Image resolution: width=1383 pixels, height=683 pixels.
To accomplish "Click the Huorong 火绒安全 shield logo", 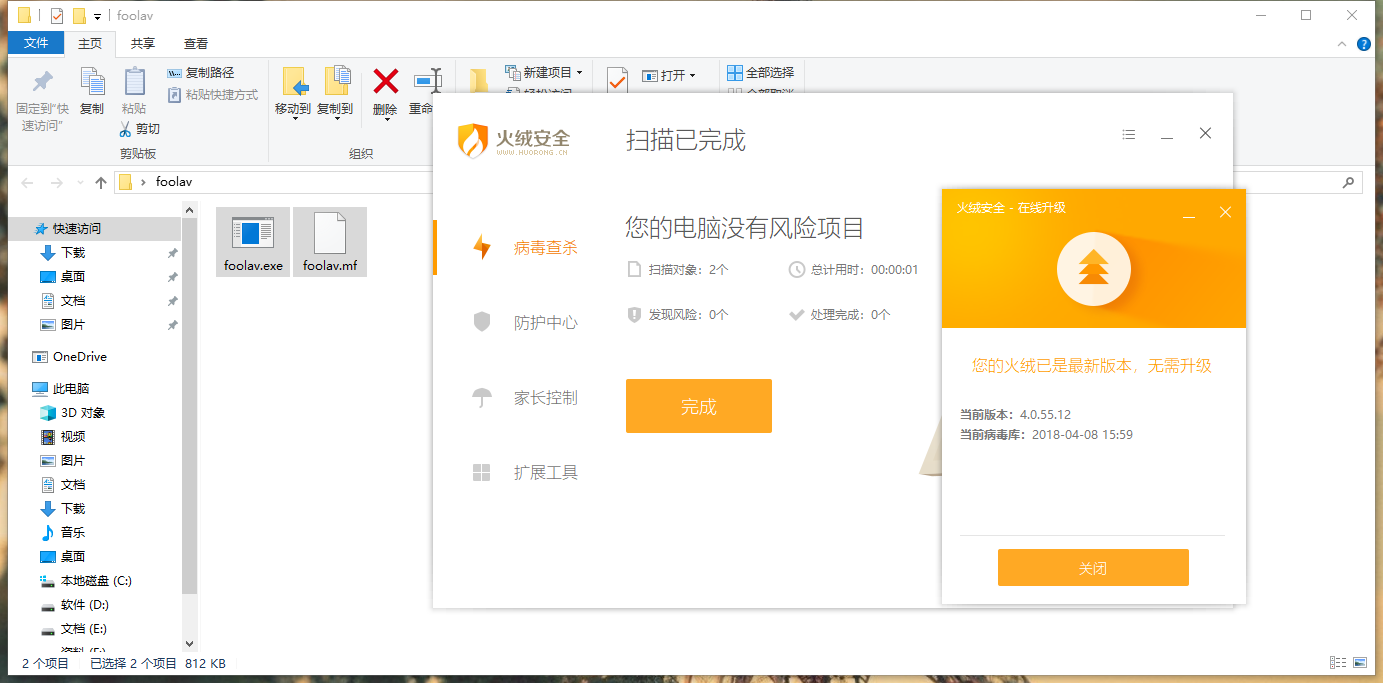I will 472,141.
